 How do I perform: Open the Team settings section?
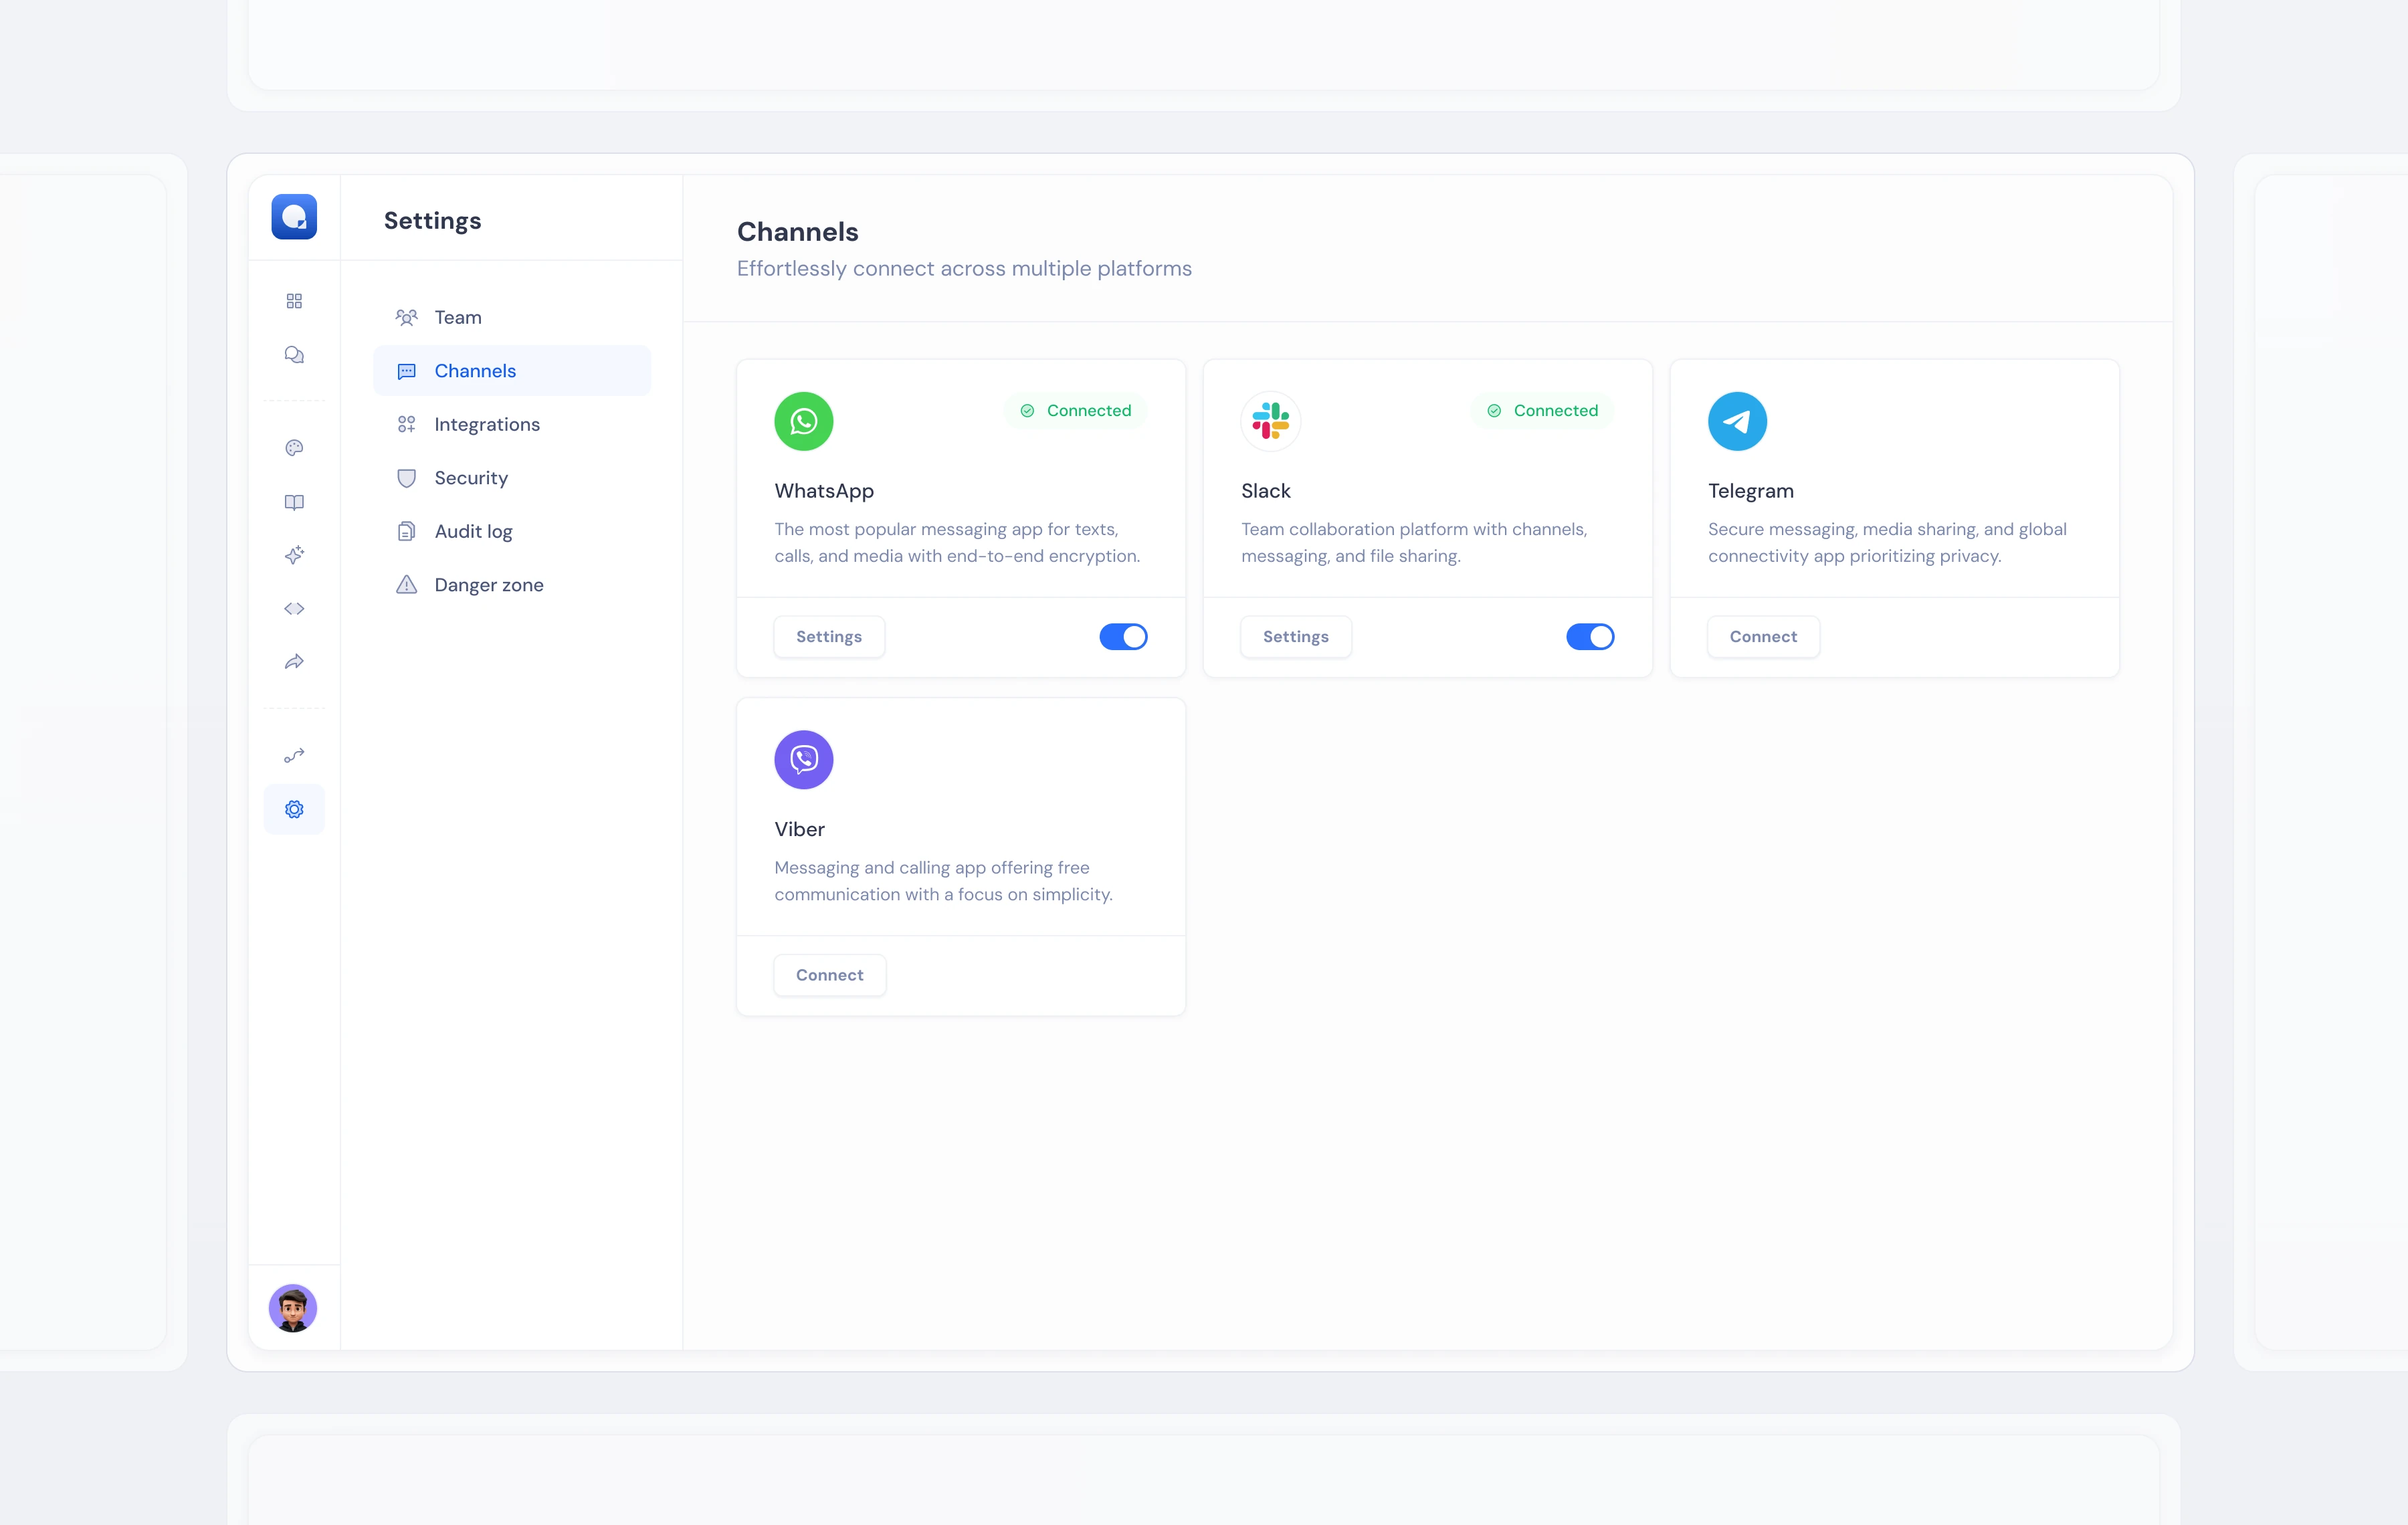(x=512, y=317)
